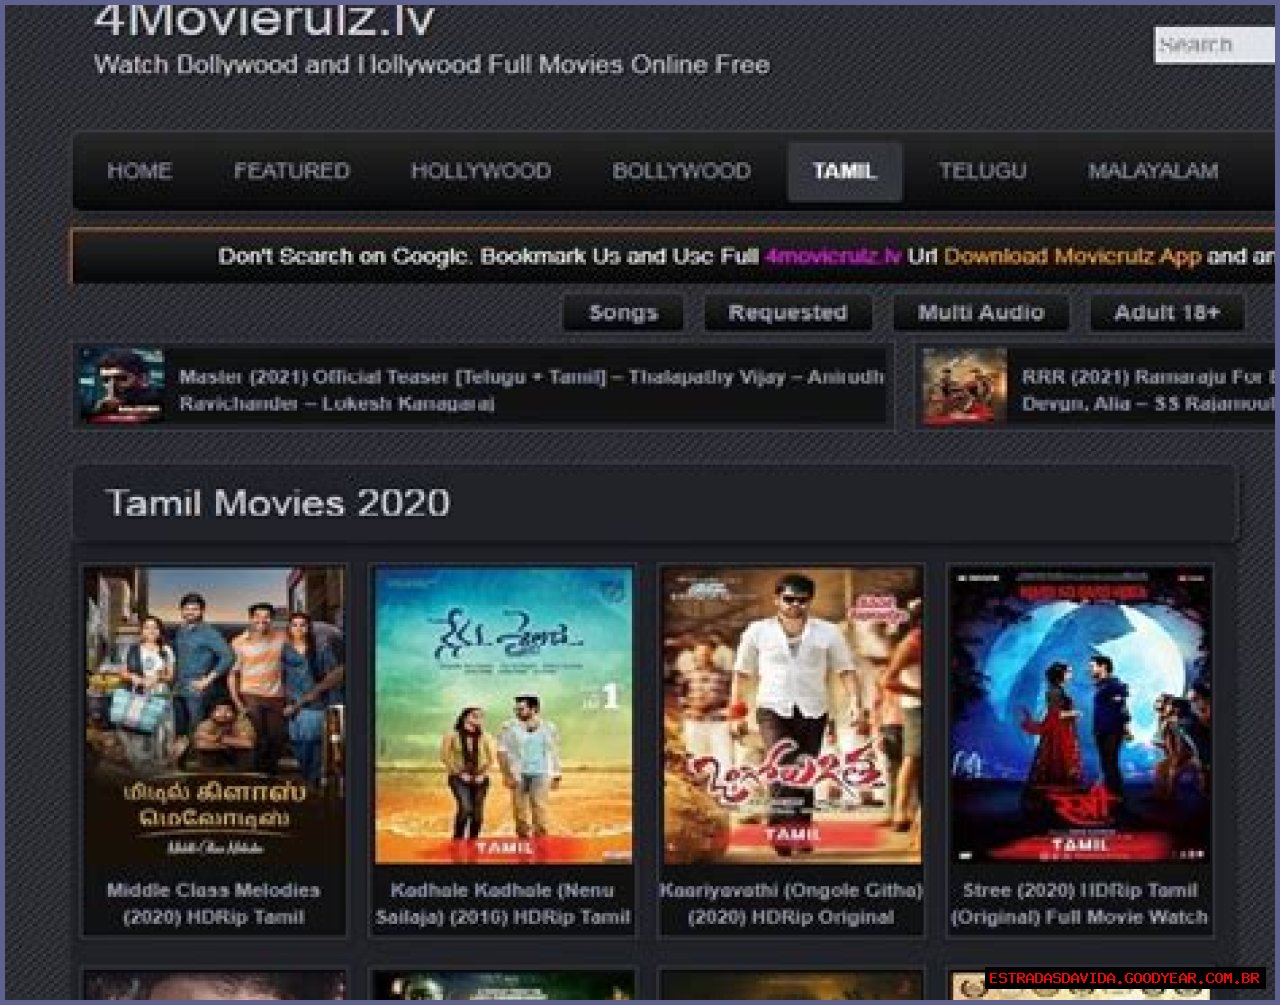Screen dimensions: 1280x1005
Task: Click the Songs button
Action: [x=623, y=313]
